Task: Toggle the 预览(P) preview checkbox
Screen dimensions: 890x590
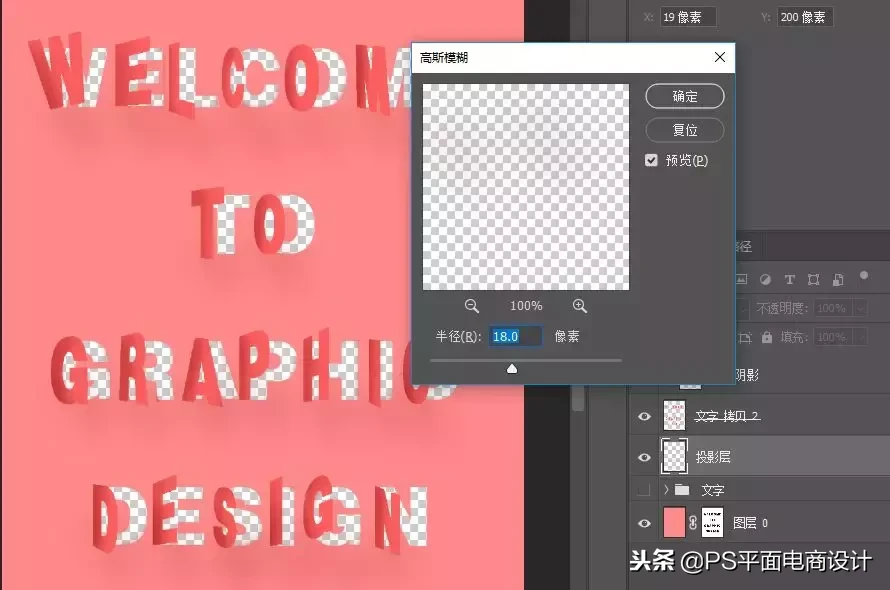Action: click(x=651, y=161)
